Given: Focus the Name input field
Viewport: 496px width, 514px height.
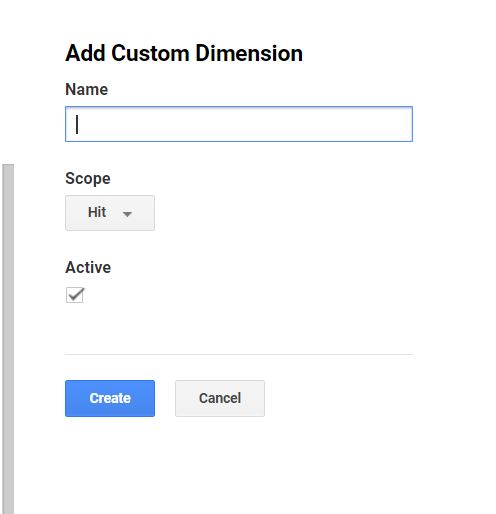Looking at the screenshot, I should click(239, 124).
